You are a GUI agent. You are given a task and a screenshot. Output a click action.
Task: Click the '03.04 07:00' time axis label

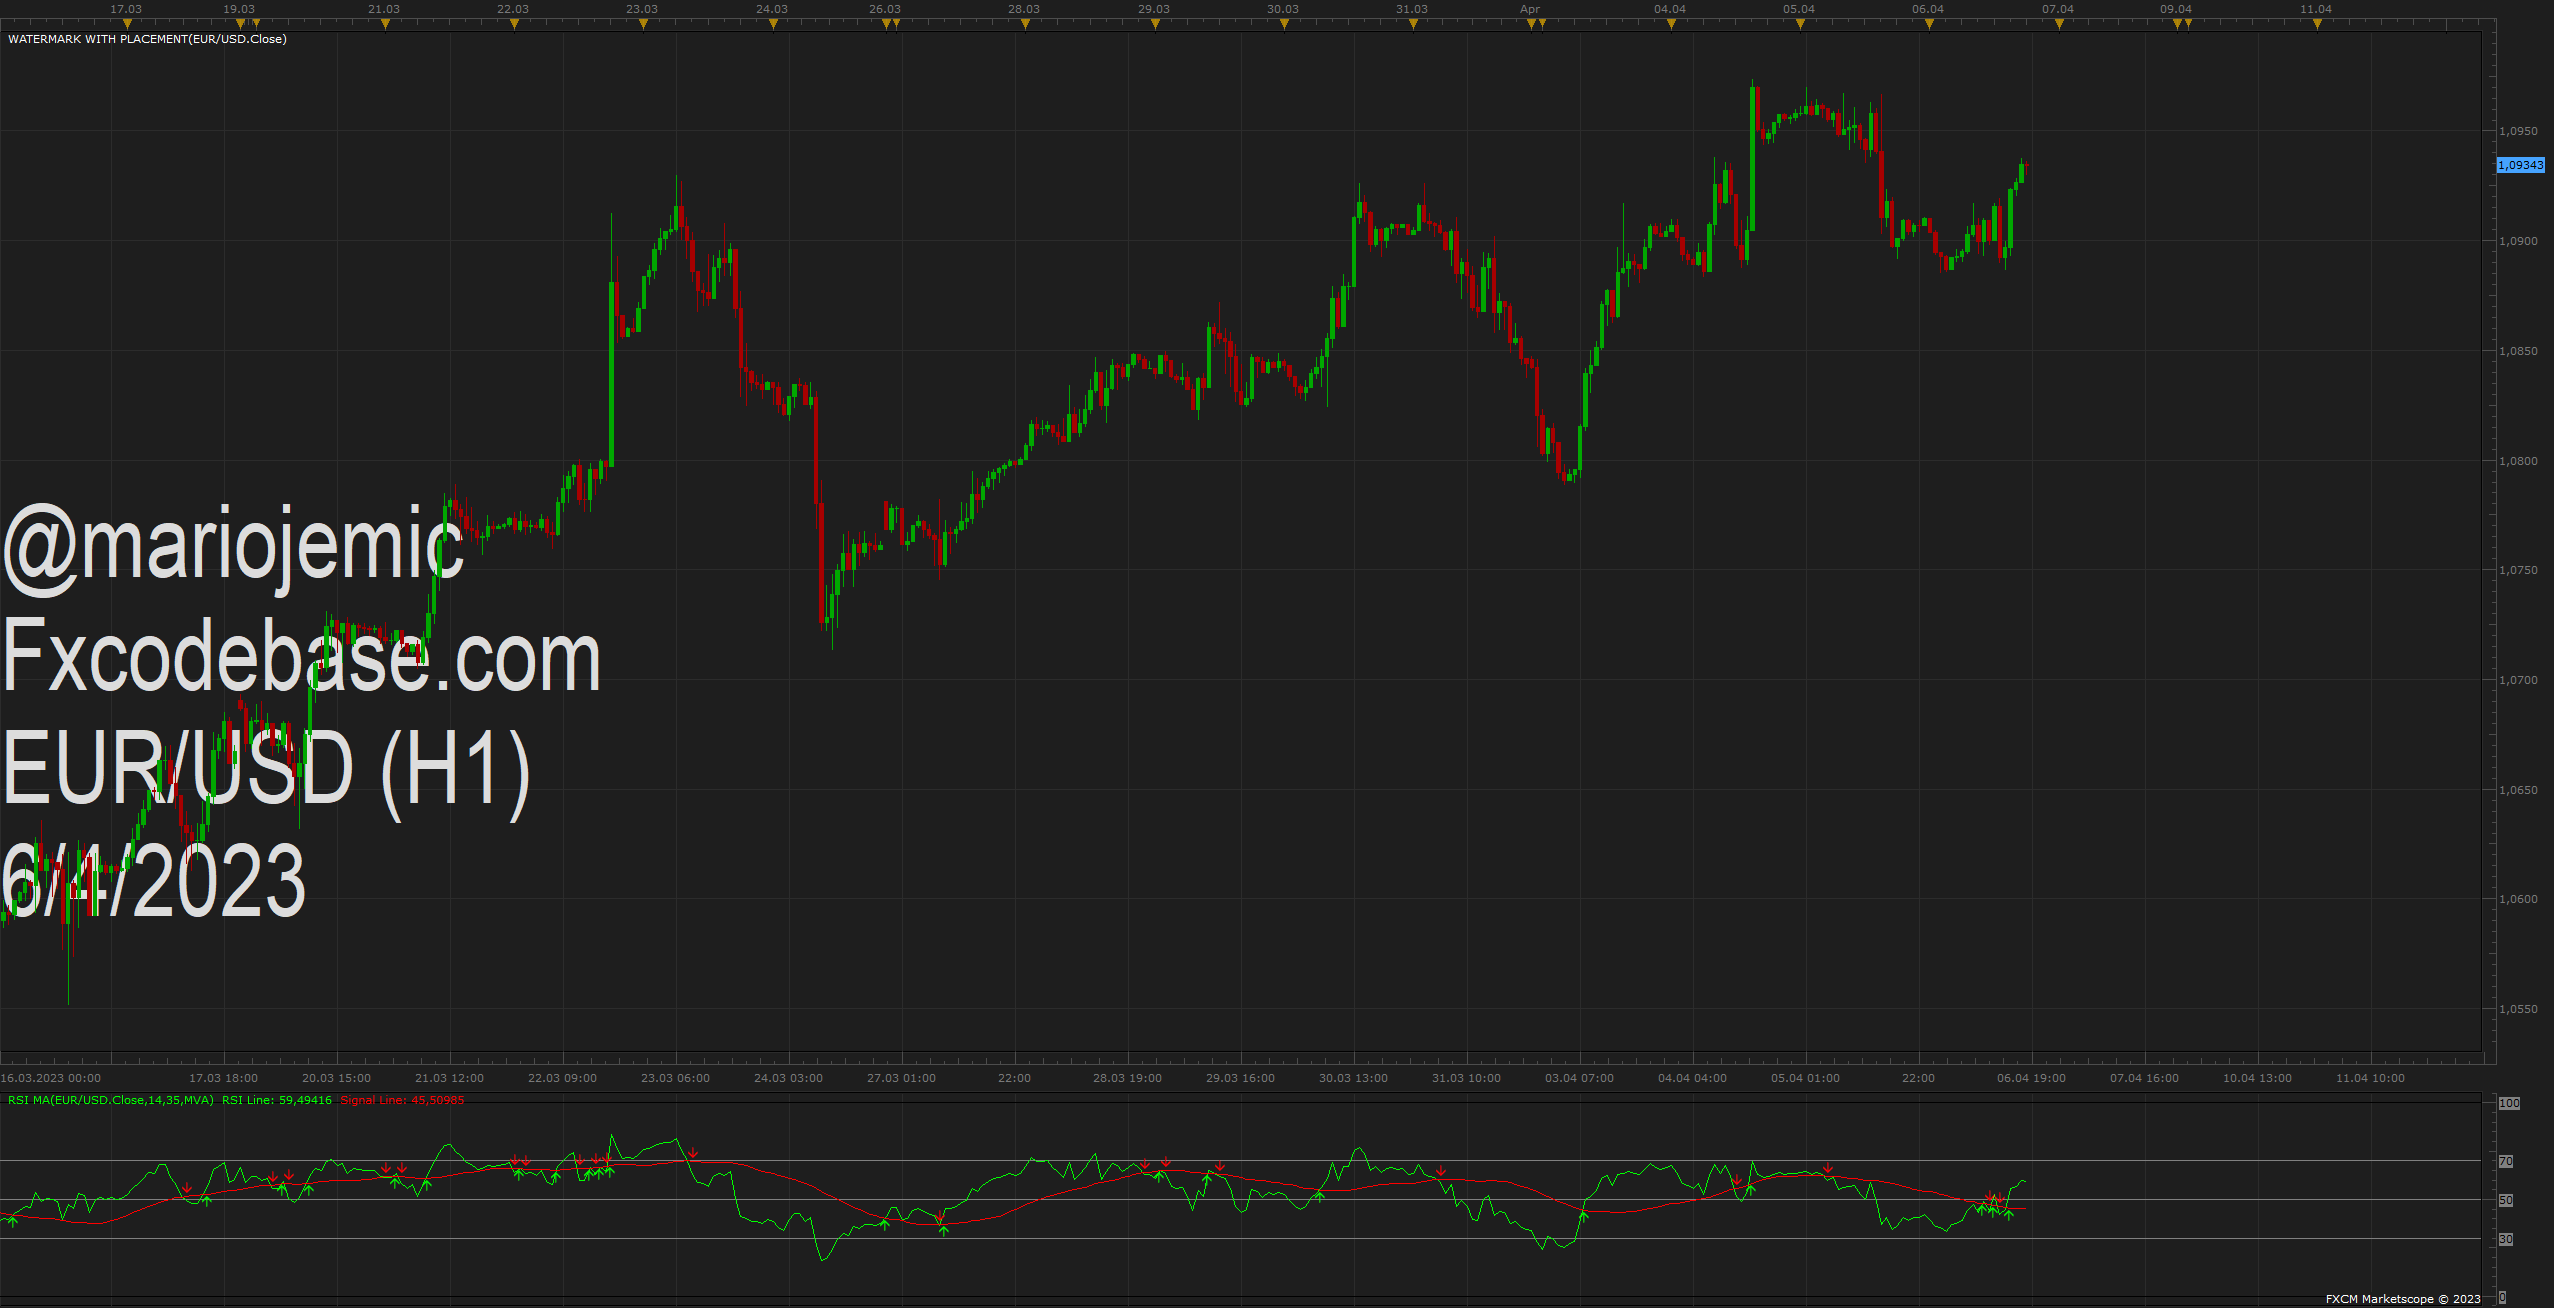pos(1580,1078)
